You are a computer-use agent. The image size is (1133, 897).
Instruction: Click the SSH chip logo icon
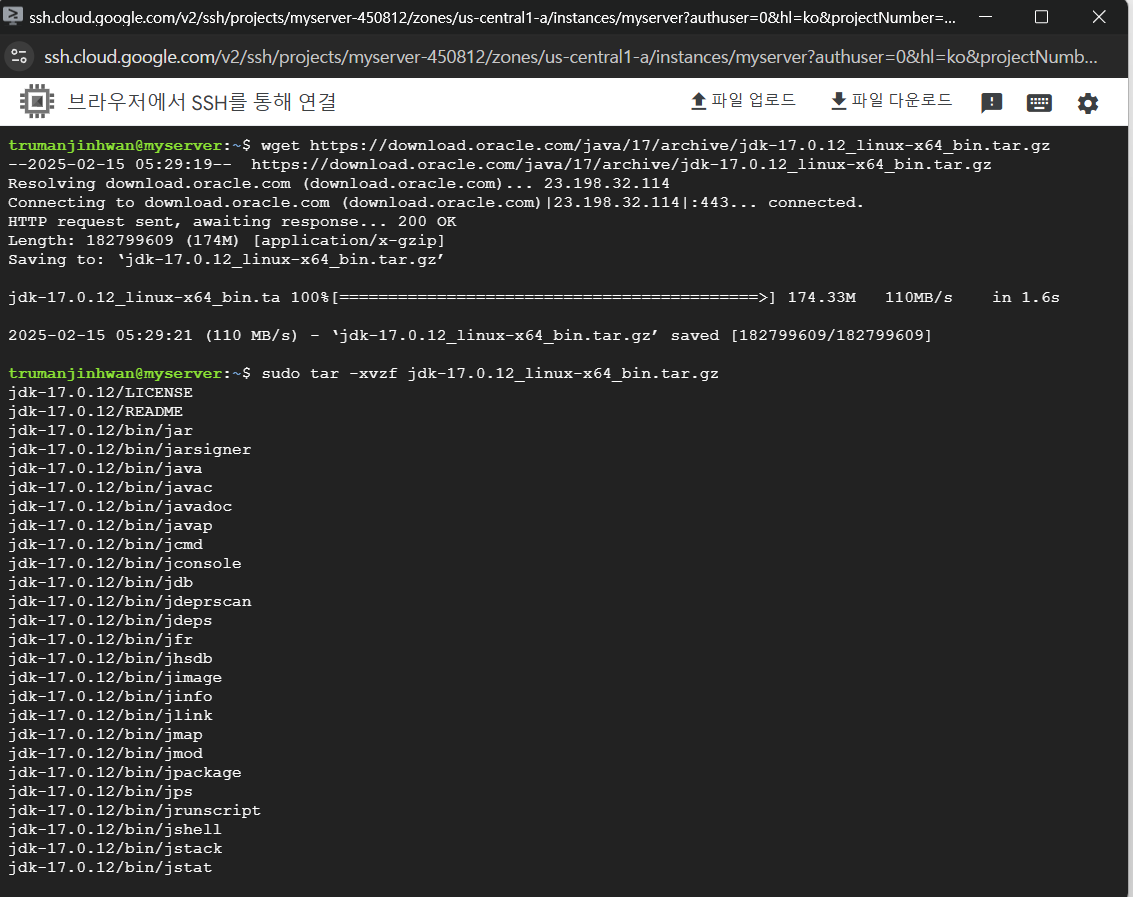[37, 102]
